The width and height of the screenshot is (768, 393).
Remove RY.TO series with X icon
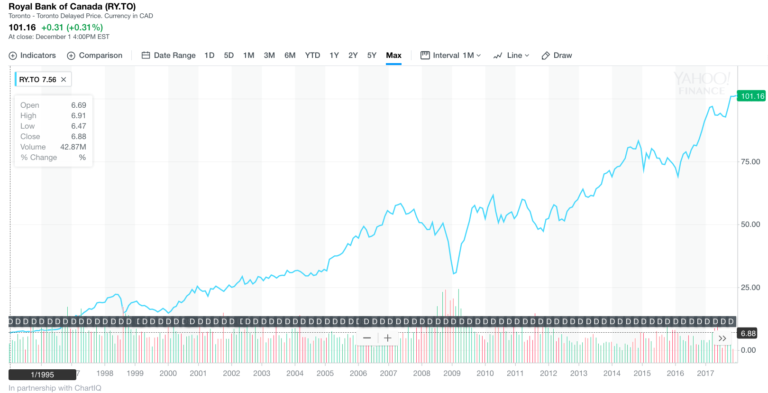coord(64,79)
